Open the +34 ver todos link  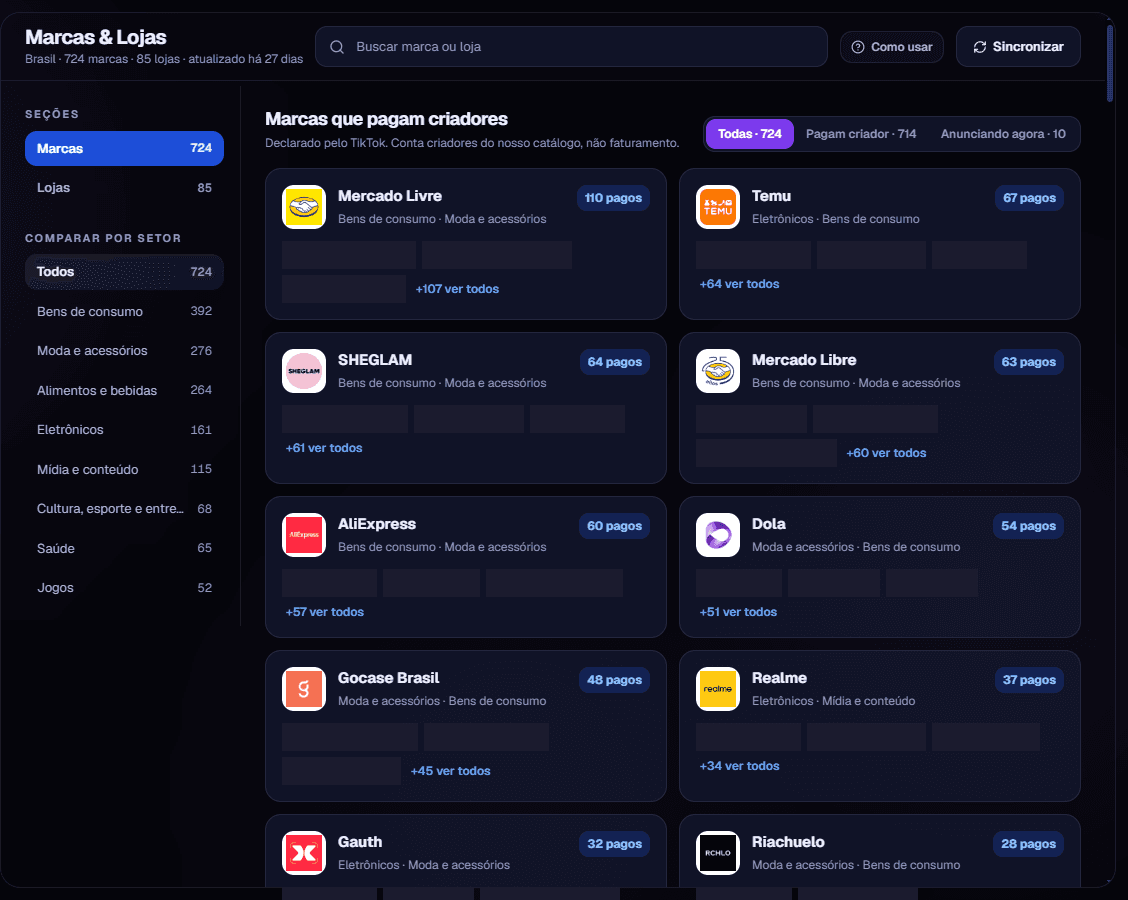pos(740,766)
